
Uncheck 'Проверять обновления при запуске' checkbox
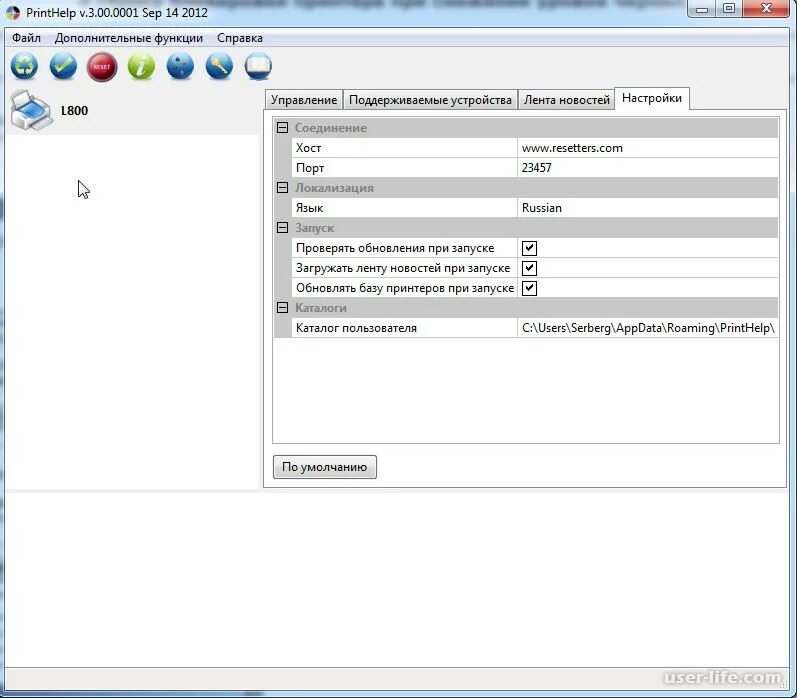coord(529,248)
